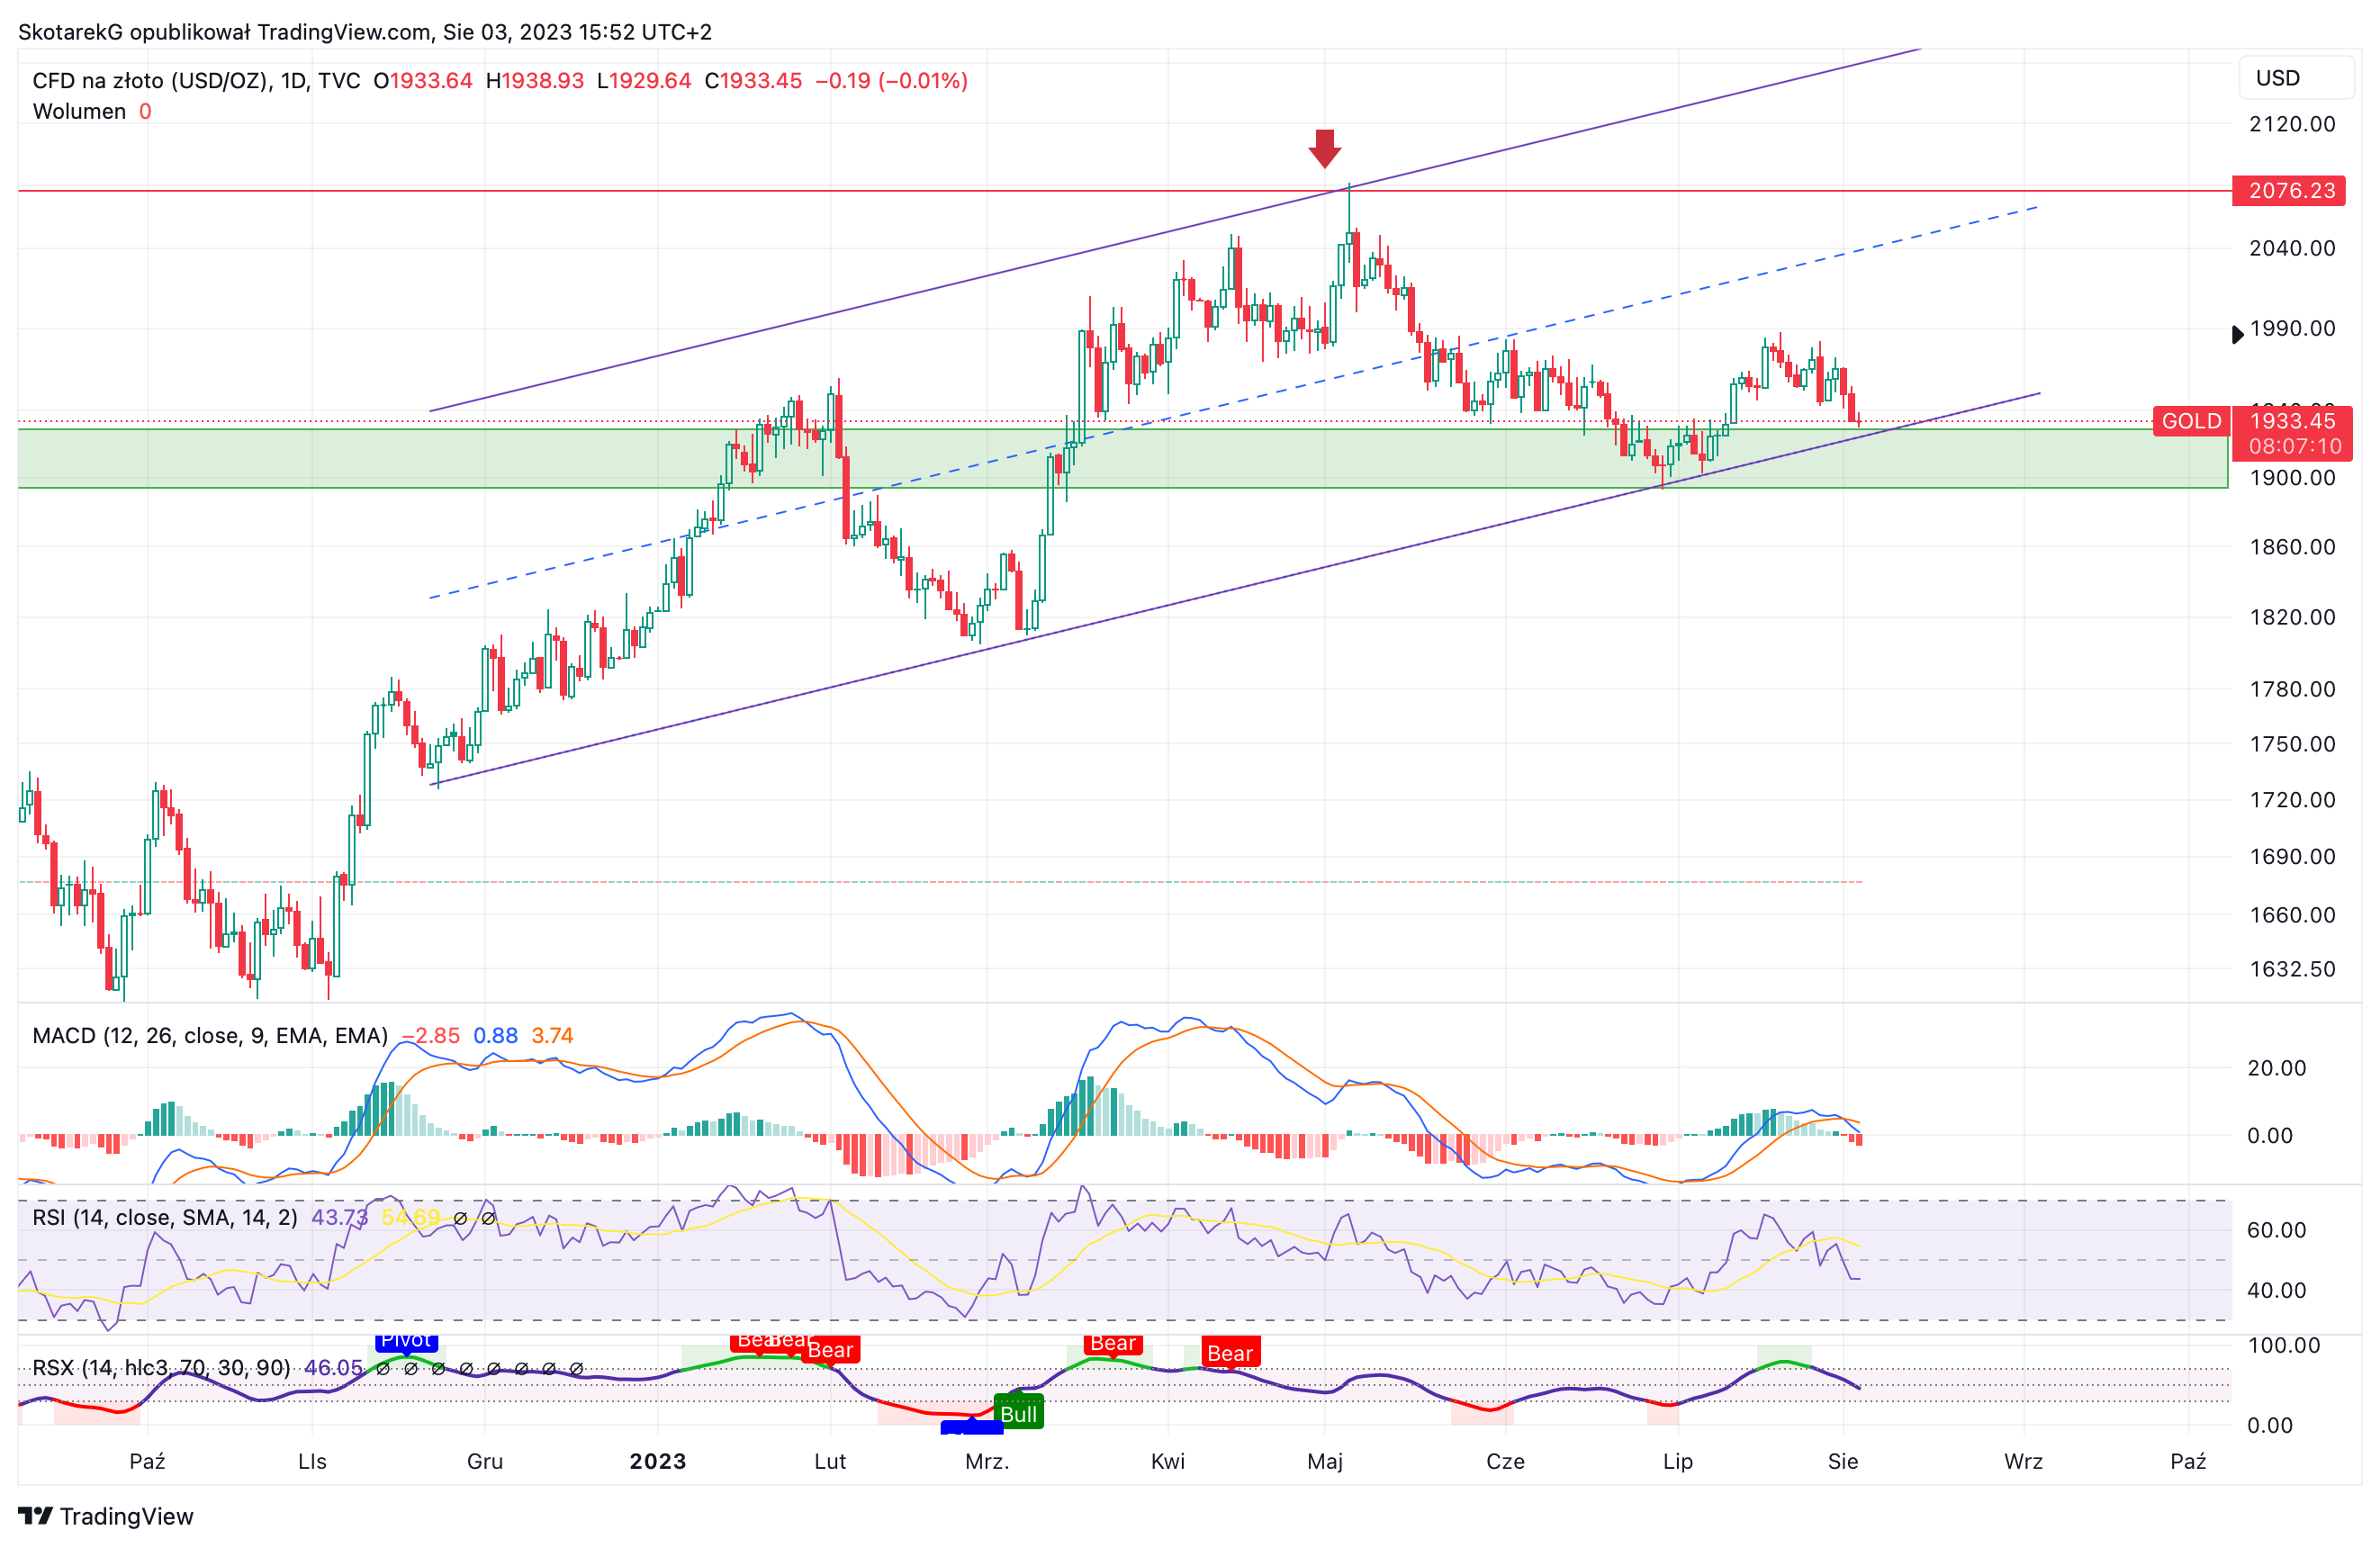2380x1548 pixels.
Task: Click the High value H1938.93
Action: (x=534, y=80)
